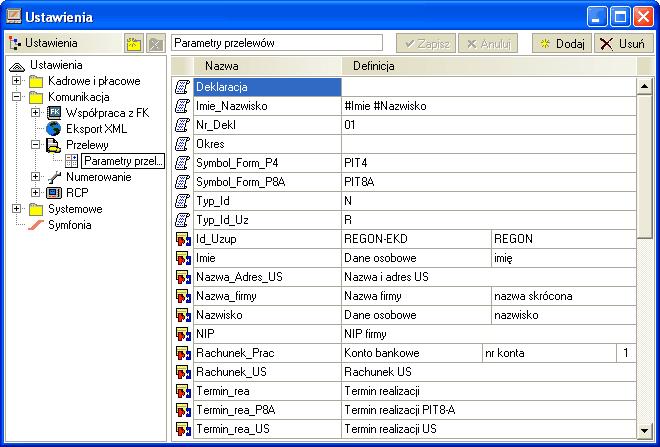This screenshot has height=447, width=660.
Task: Select the Deklaracja name cell
Action: 267,87
